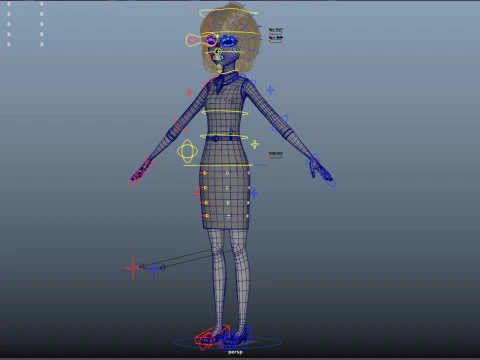Select the blue root circle under the feet
This screenshot has width=480, height=360.
point(228,343)
